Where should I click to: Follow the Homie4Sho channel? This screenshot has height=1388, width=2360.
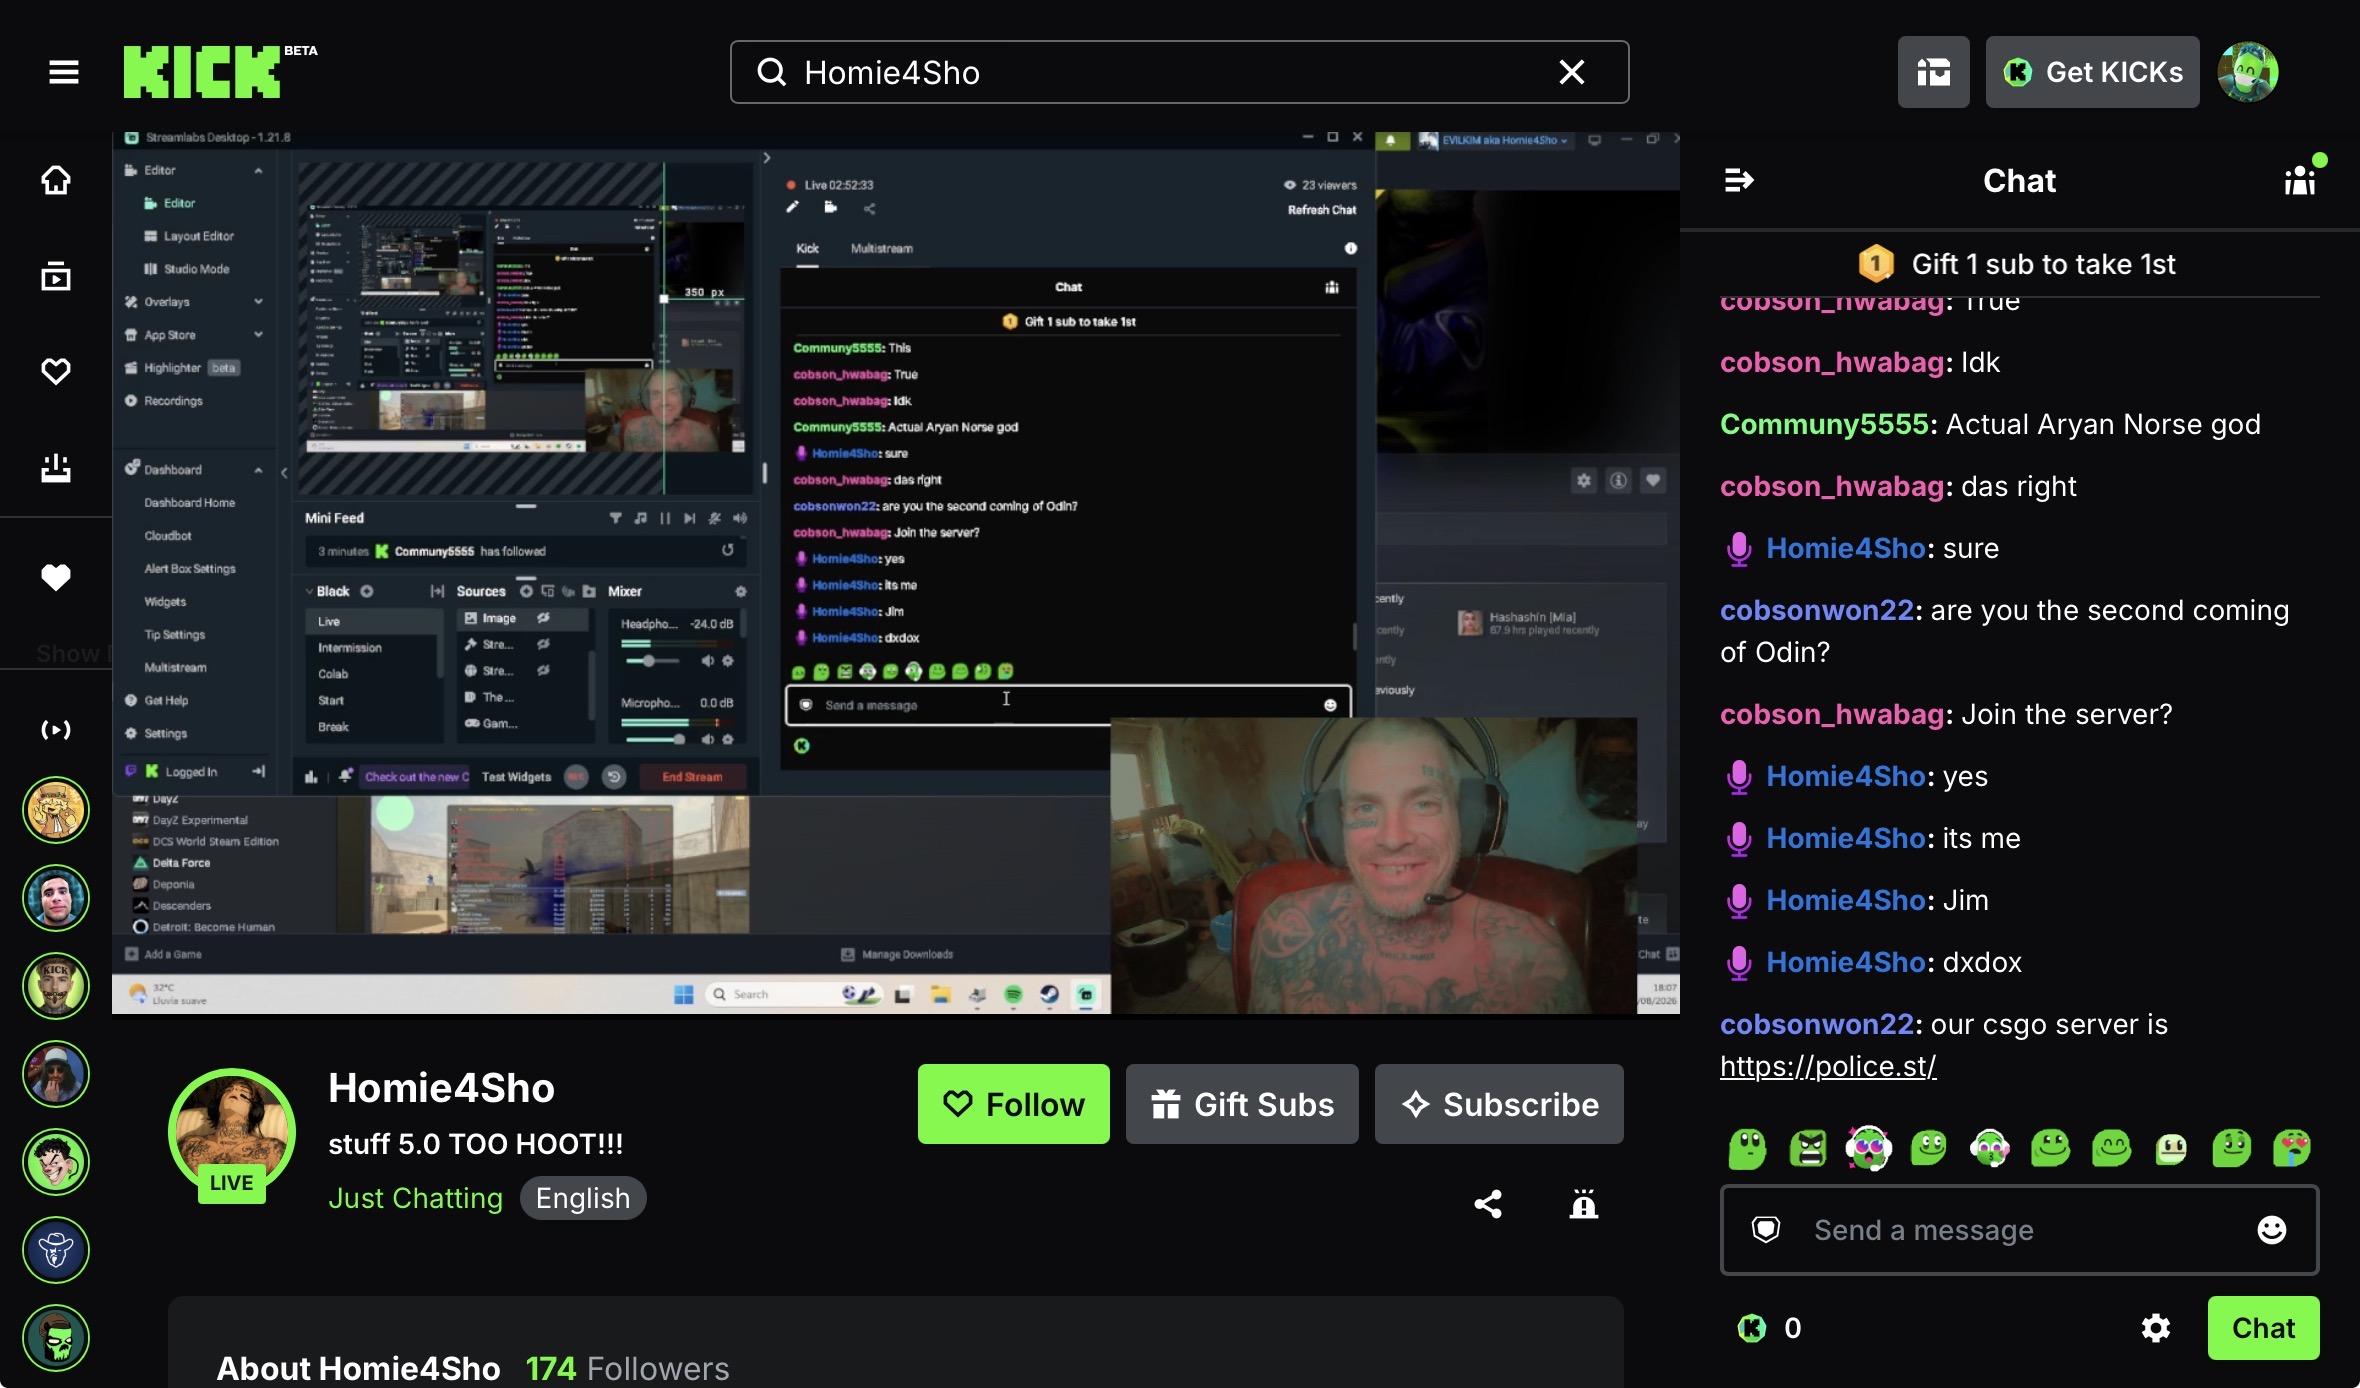1014,1104
